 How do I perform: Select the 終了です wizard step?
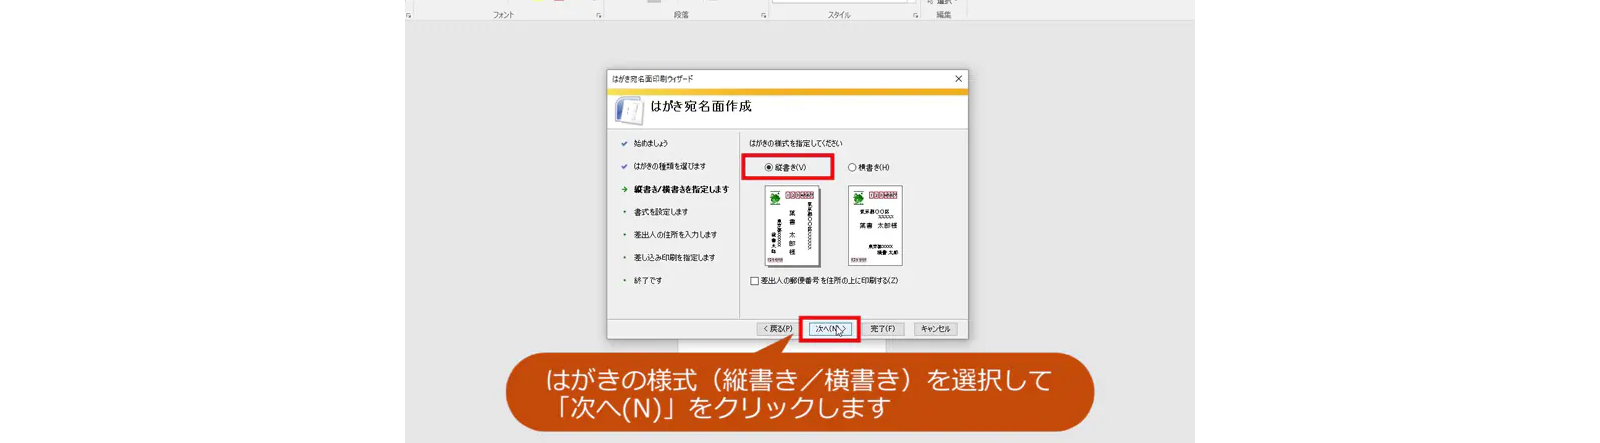pos(647,281)
